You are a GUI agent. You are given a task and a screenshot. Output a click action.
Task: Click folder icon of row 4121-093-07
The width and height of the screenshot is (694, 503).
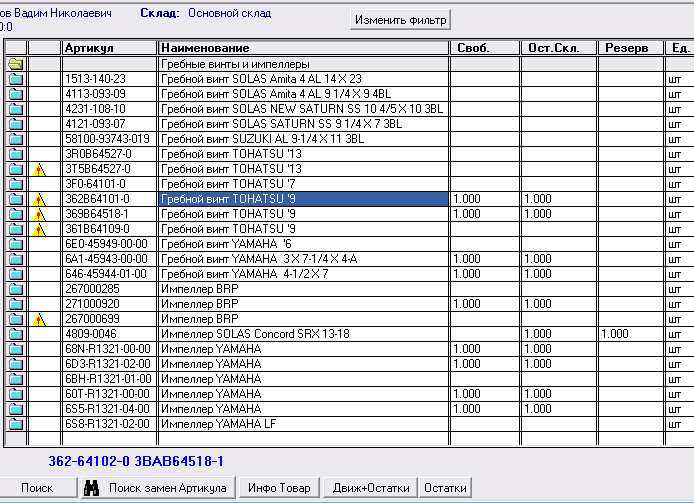click(15, 124)
